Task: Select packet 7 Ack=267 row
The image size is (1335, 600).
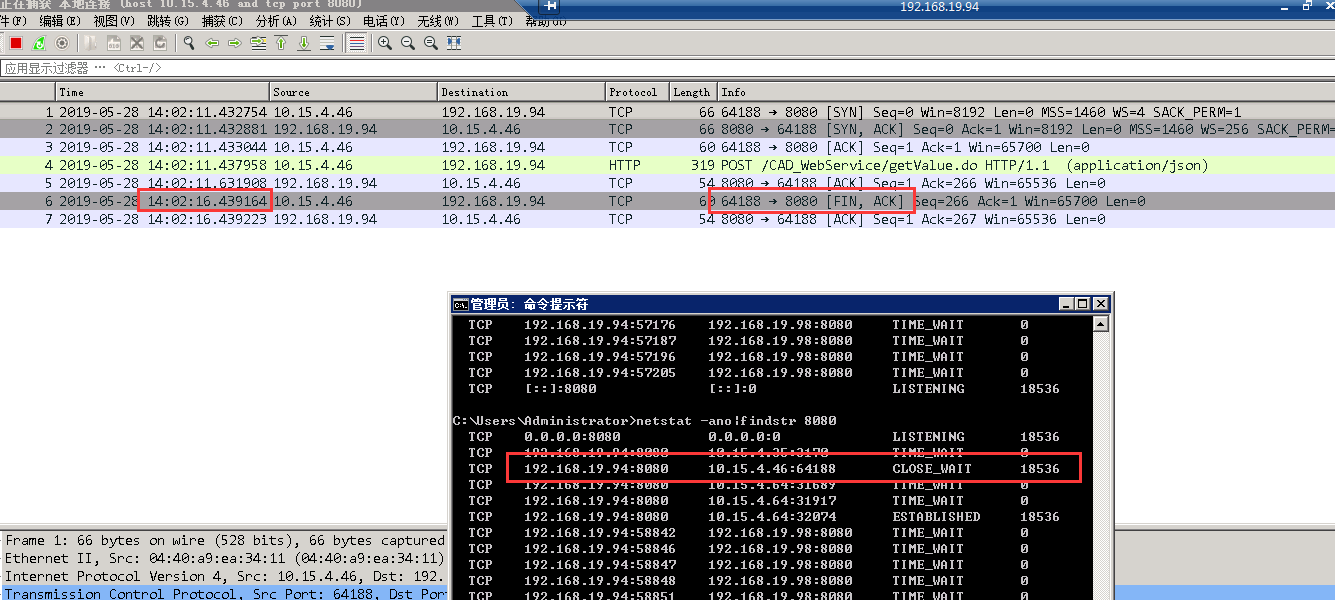Action: pyautogui.click(x=667, y=219)
